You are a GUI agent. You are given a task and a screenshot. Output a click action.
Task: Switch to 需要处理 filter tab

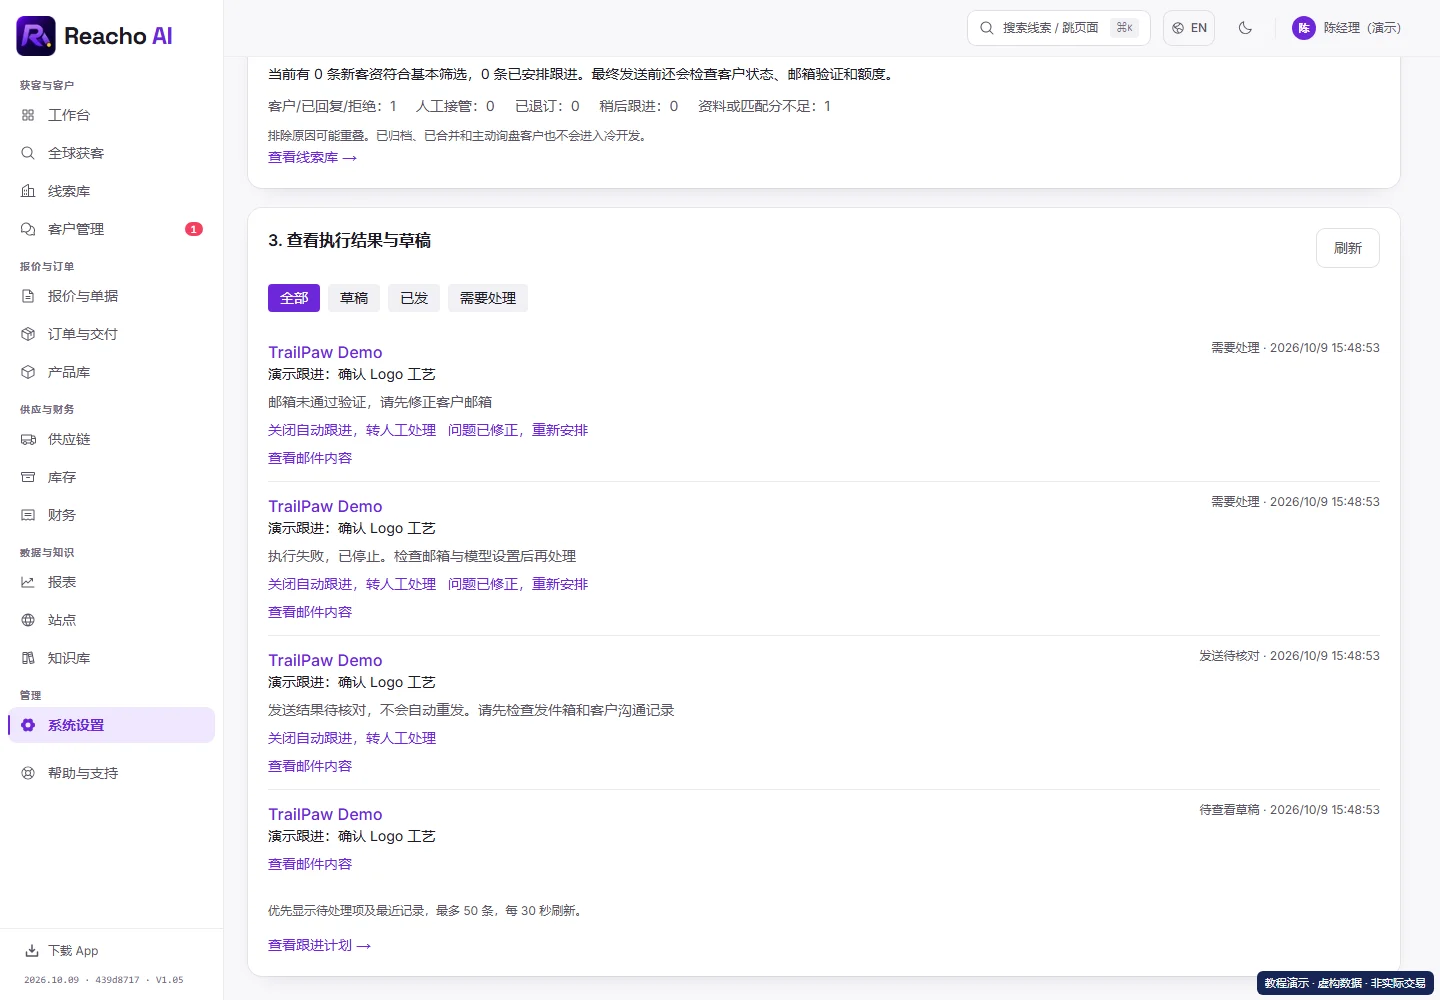pos(488,298)
